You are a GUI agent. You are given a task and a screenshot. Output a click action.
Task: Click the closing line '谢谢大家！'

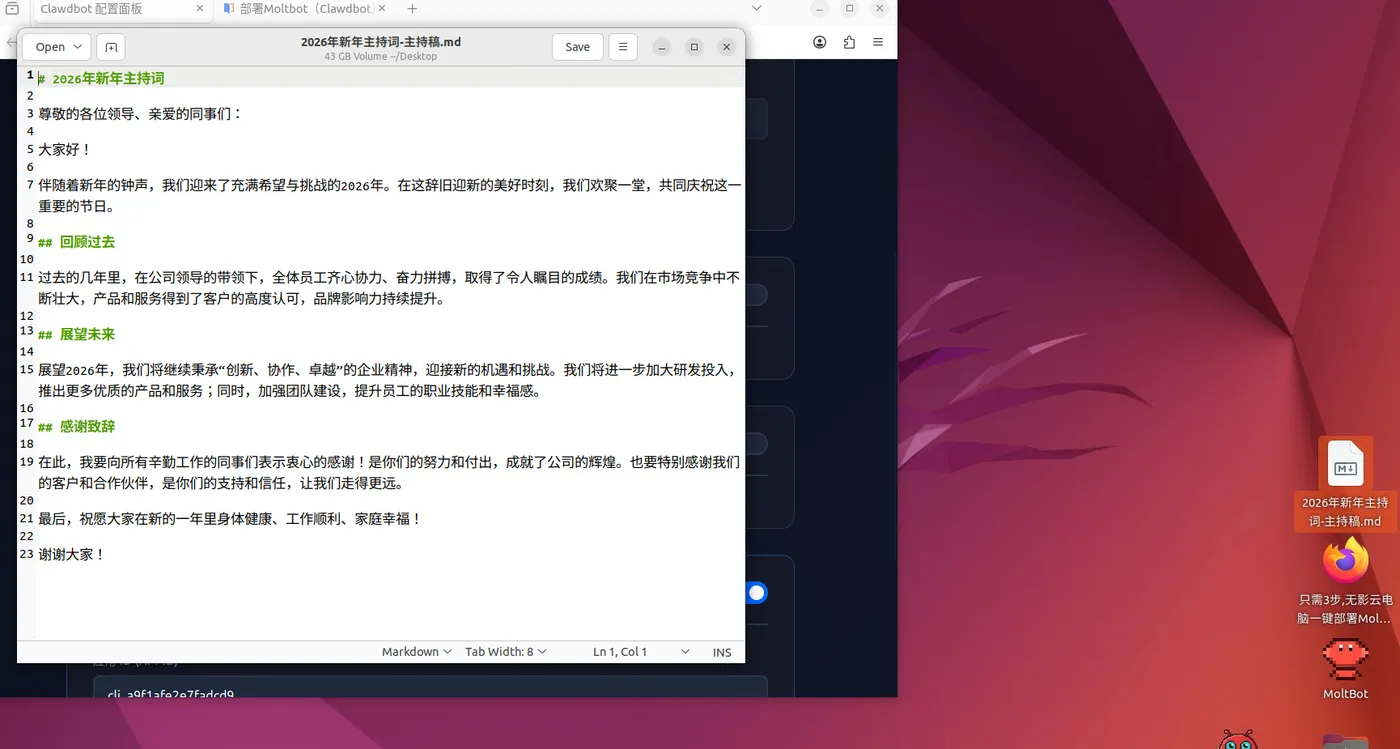(72, 554)
